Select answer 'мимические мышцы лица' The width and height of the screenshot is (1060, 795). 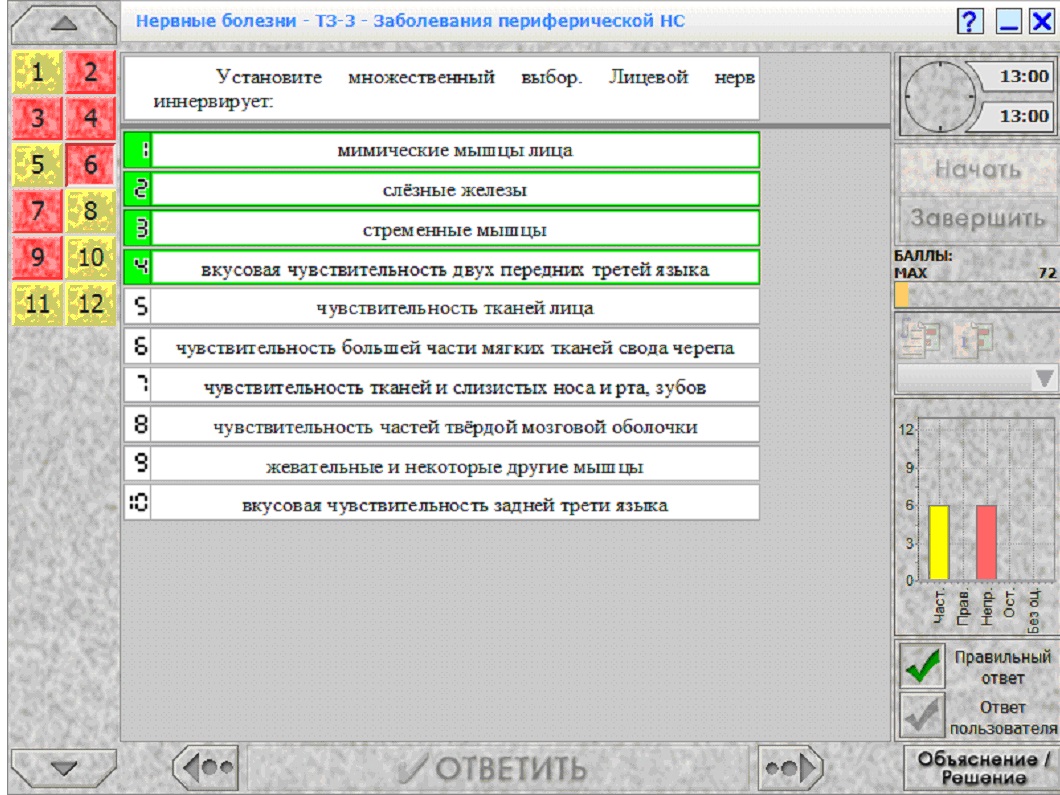[441, 150]
